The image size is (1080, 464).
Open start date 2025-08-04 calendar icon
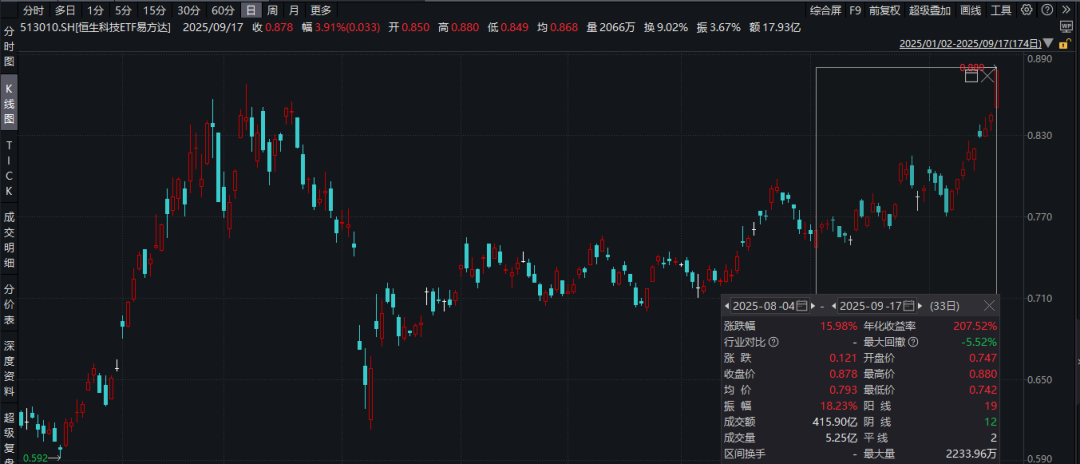pos(802,306)
